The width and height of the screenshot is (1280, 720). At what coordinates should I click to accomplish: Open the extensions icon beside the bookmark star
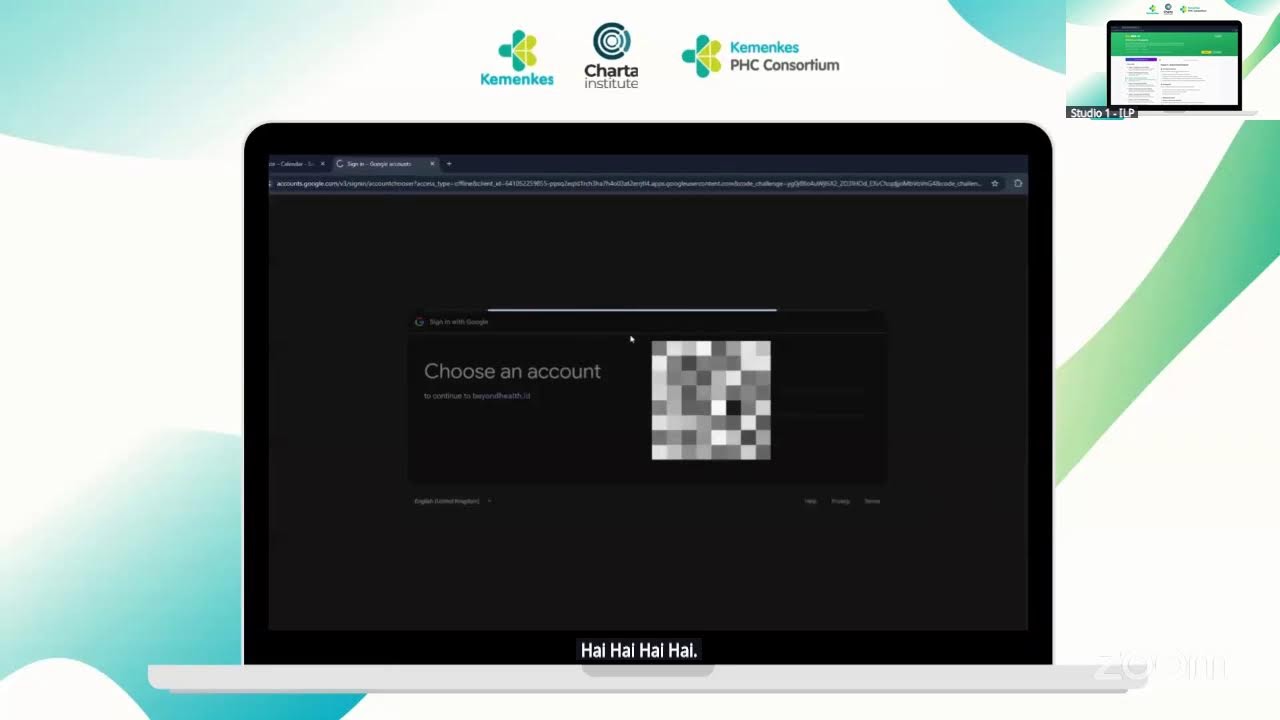[x=1018, y=184]
